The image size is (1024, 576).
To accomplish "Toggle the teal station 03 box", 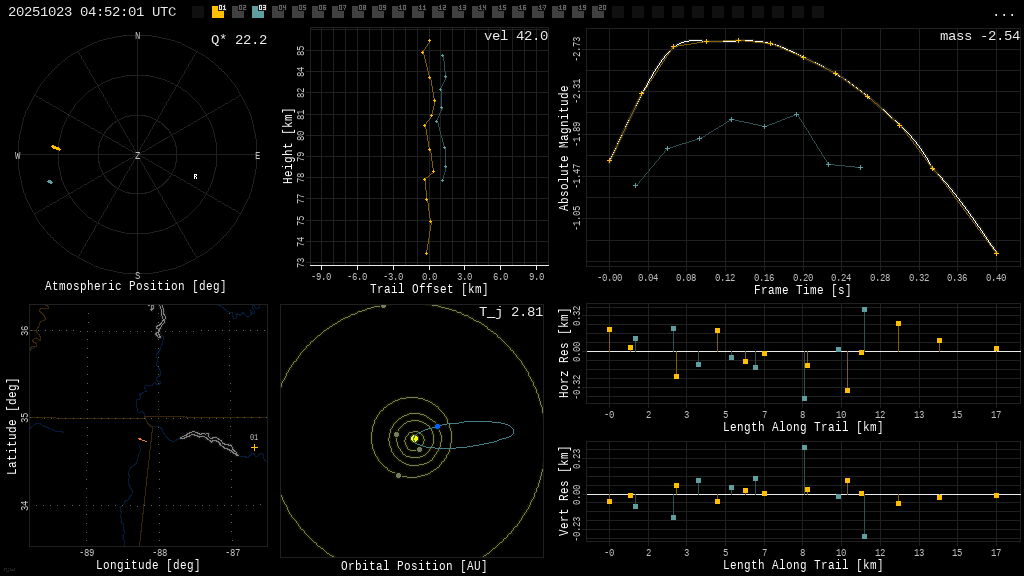I will [258, 12].
